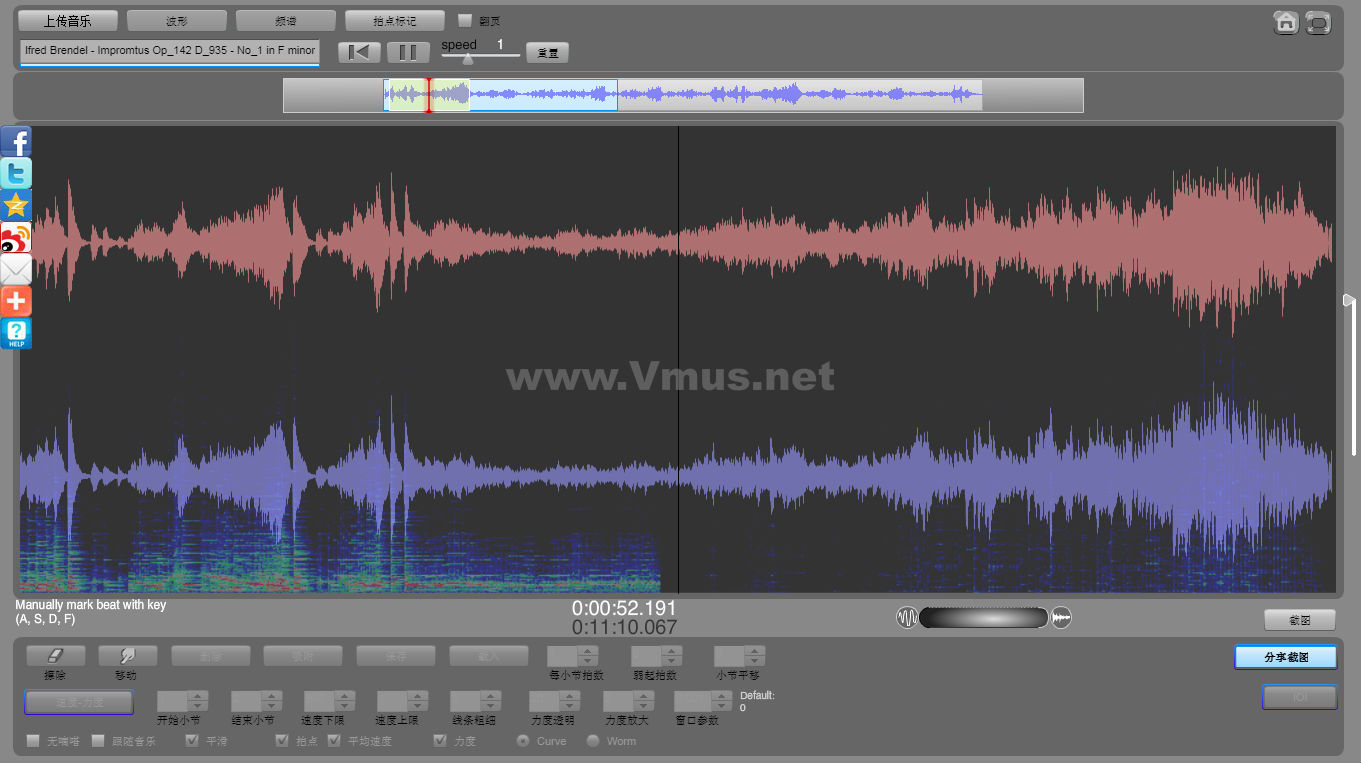
Task: Switch to the 波形 waveform view
Action: tap(177, 20)
